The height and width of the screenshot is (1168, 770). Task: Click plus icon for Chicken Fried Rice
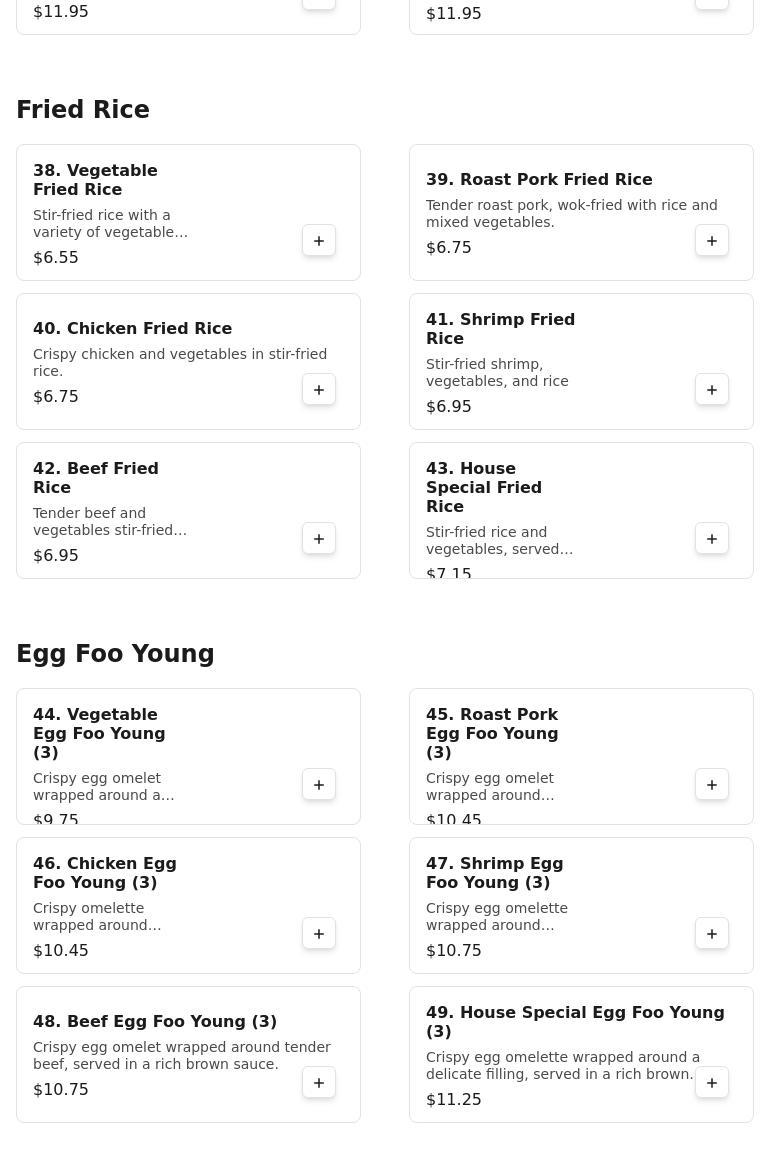pos(319,390)
